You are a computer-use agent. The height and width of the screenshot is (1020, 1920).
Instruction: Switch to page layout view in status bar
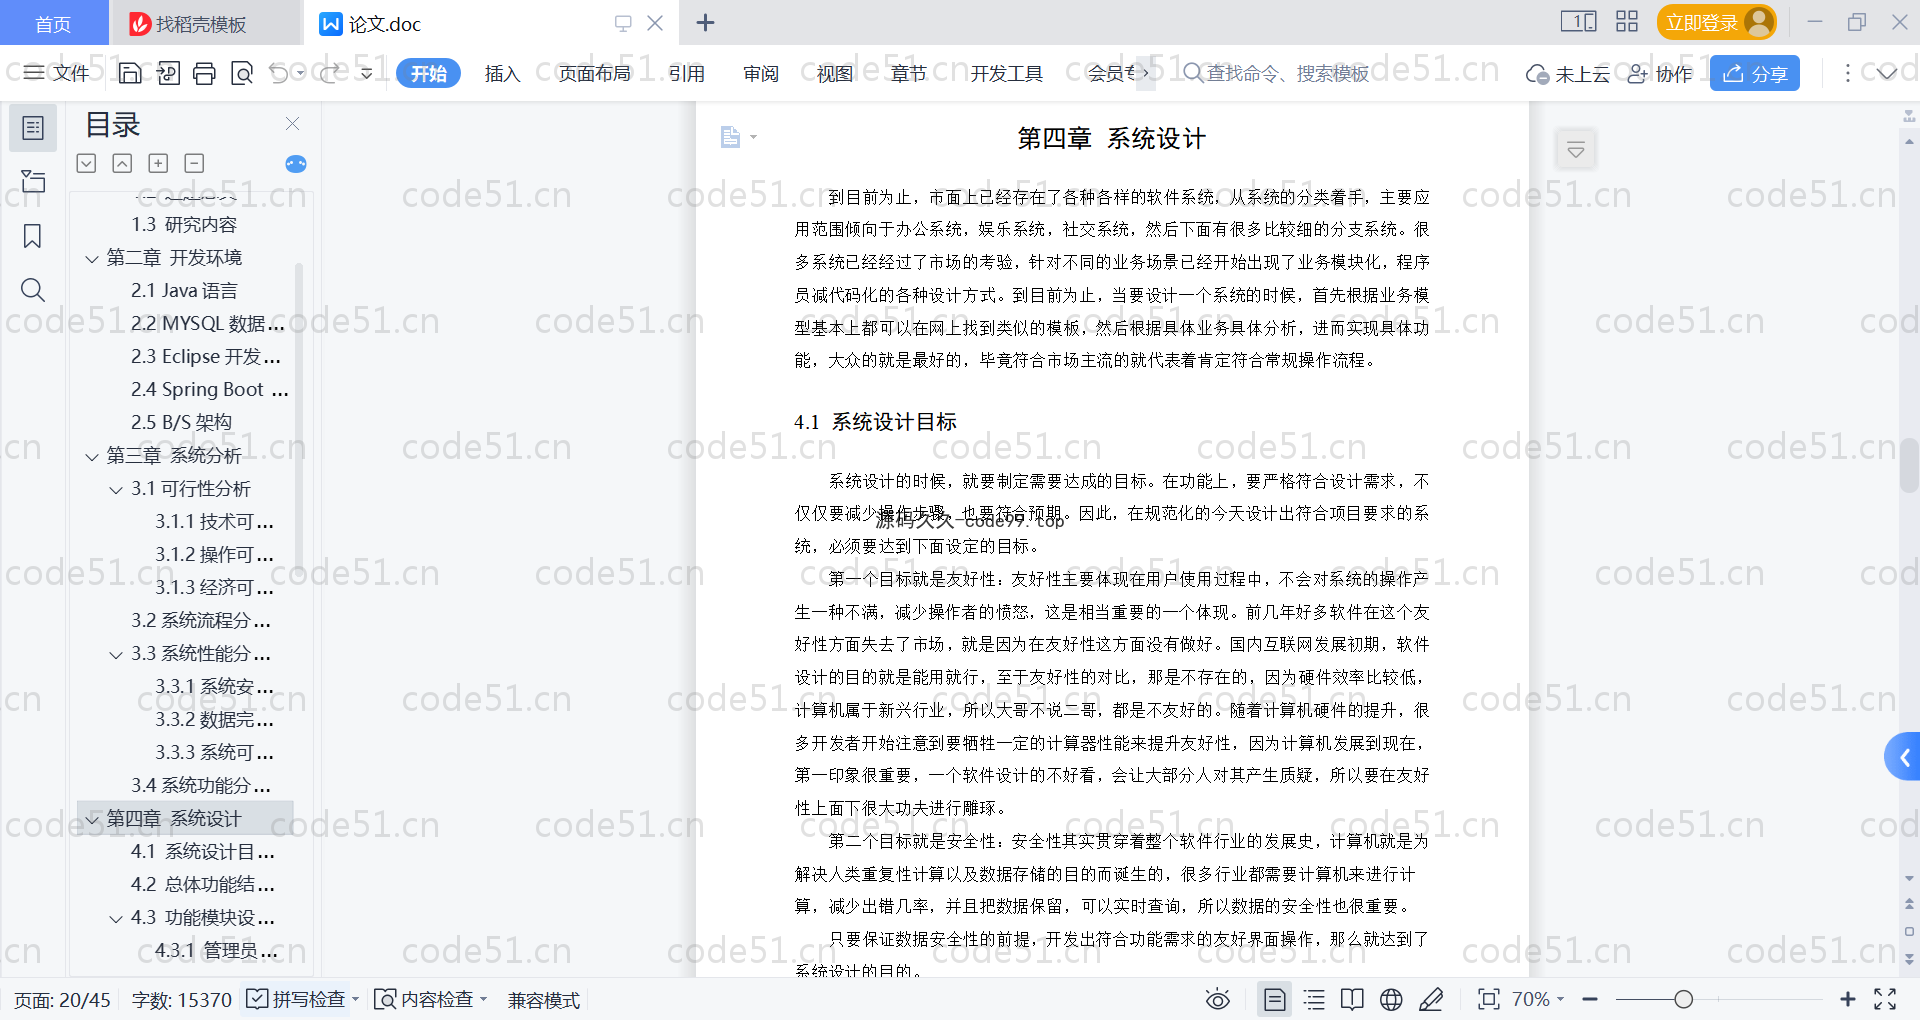[1275, 999]
